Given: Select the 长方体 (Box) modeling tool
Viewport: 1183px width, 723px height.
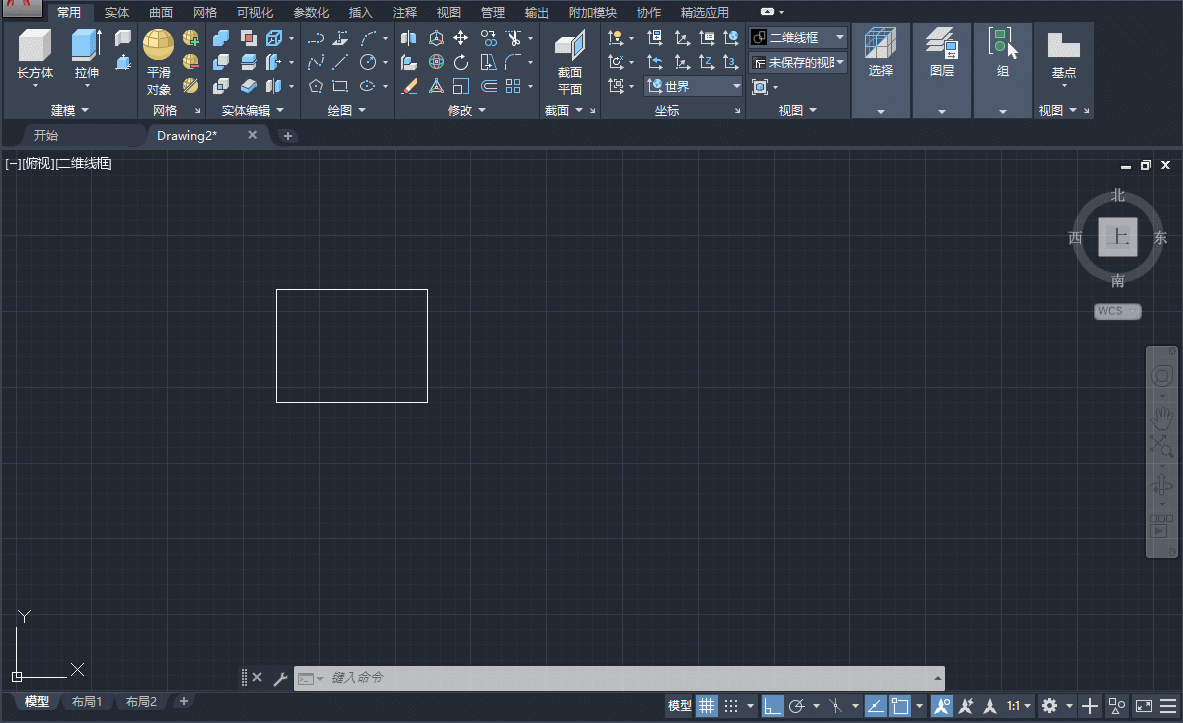Looking at the screenshot, I should point(35,50).
